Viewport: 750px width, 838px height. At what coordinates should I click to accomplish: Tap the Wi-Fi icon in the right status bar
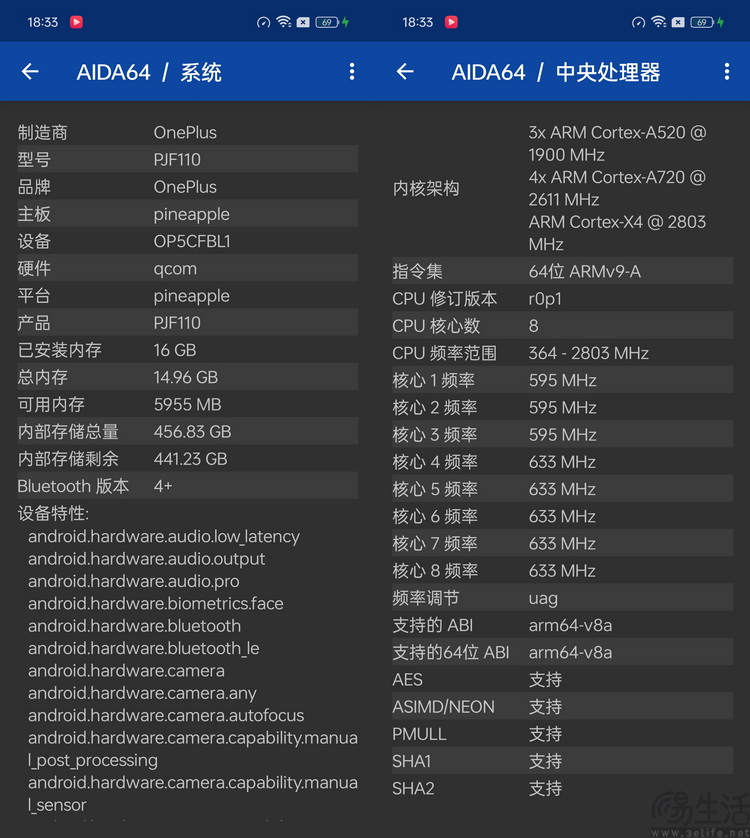pos(659,22)
